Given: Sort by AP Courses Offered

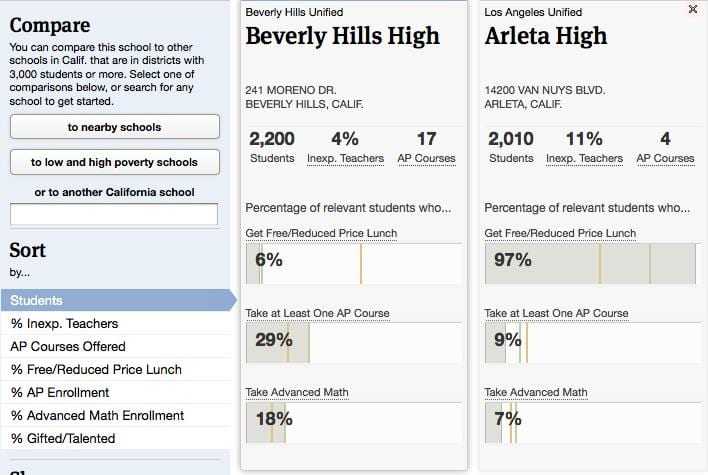Looking at the screenshot, I should (68, 346).
